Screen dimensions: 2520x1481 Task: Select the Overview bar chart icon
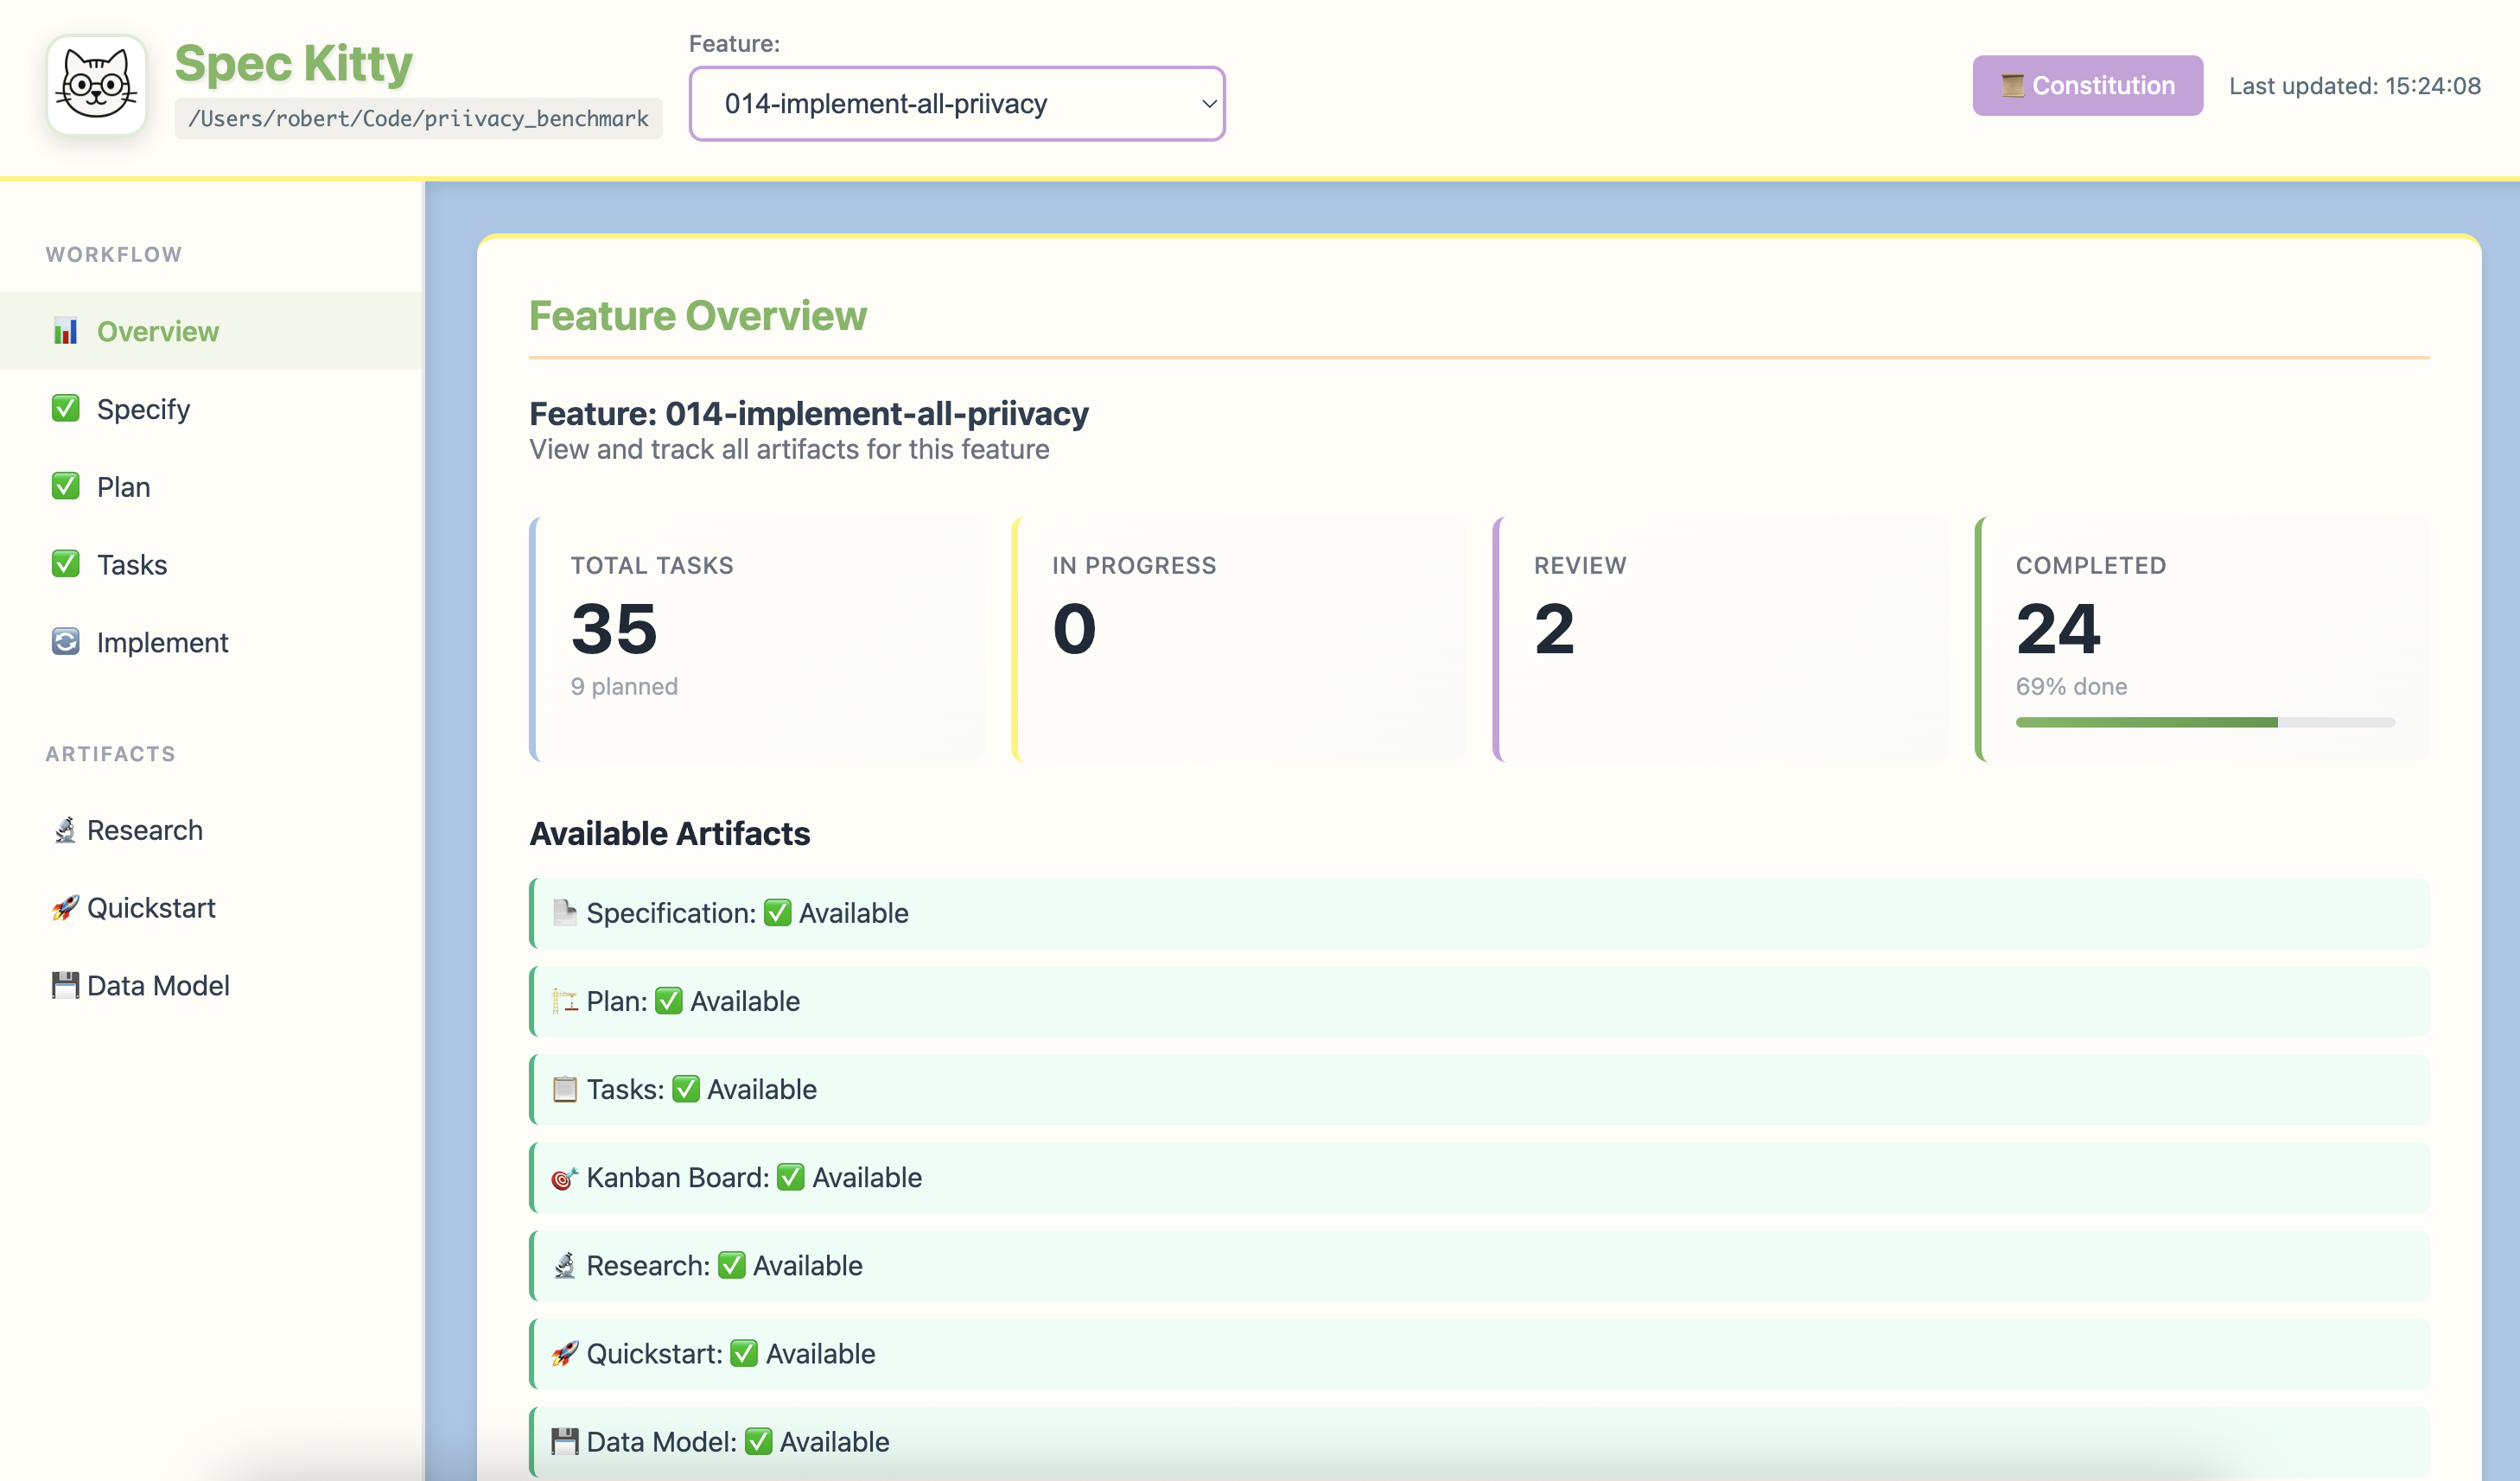66,331
